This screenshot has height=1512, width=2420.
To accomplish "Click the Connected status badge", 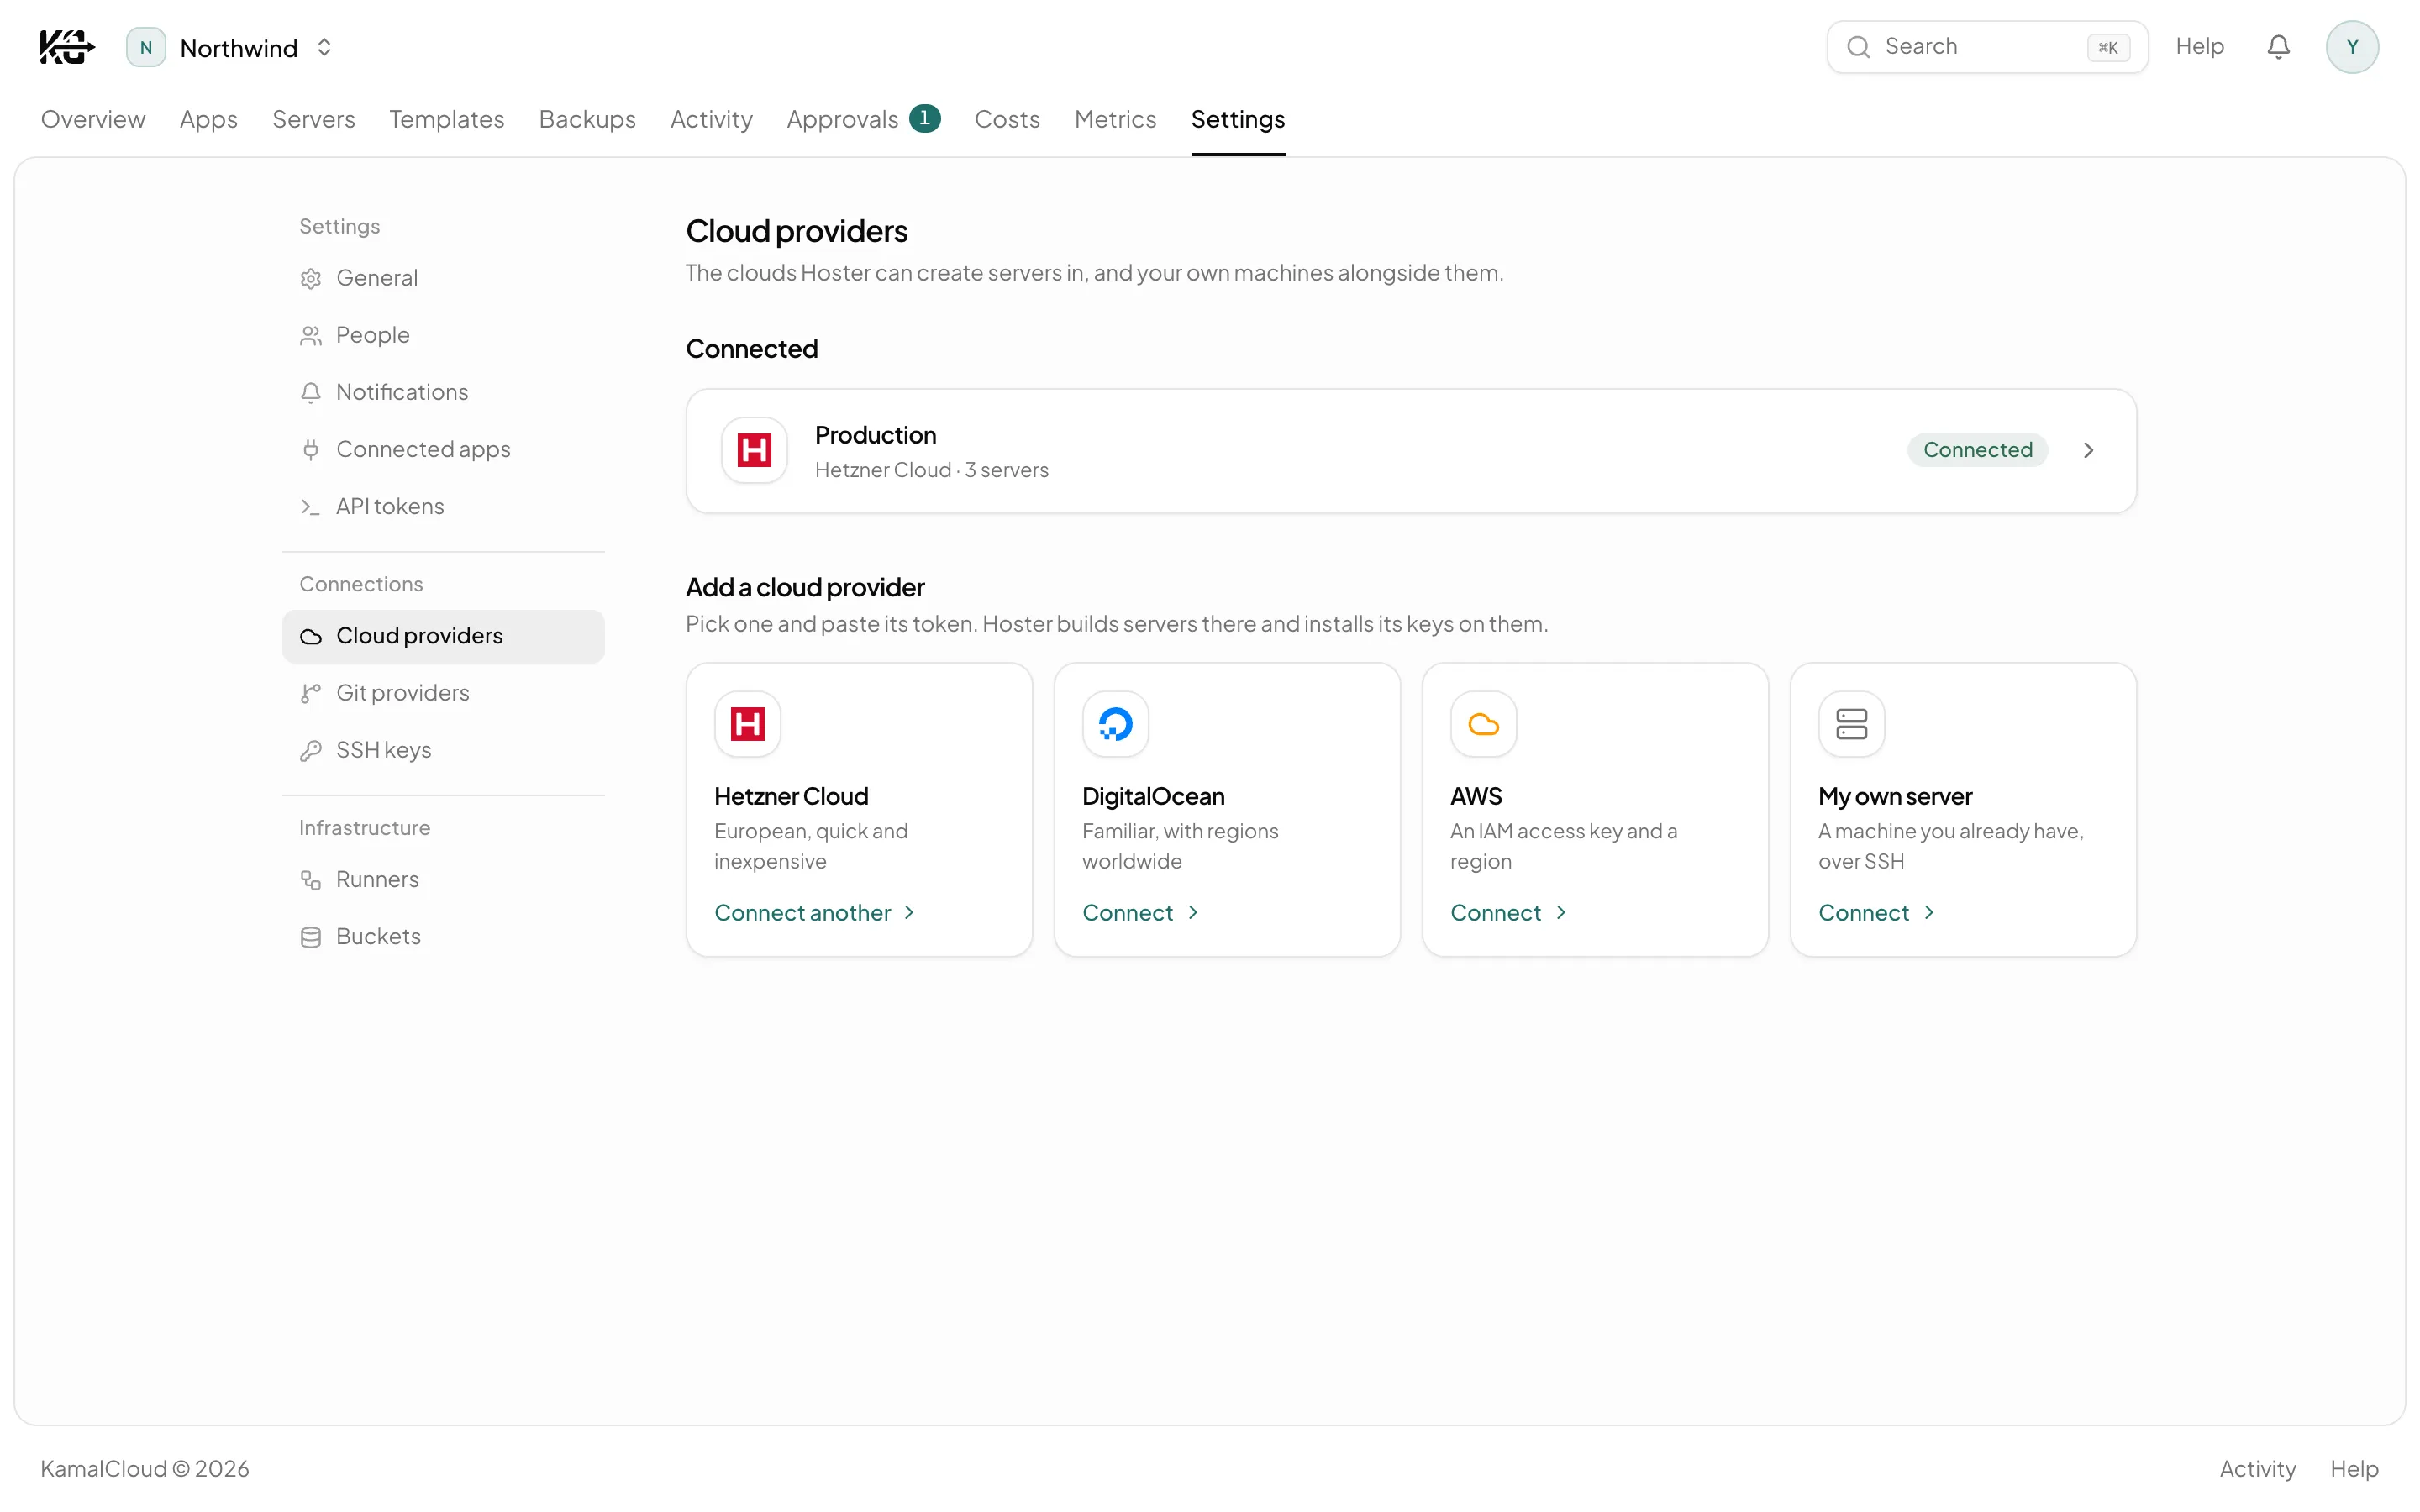I will pos(1977,450).
